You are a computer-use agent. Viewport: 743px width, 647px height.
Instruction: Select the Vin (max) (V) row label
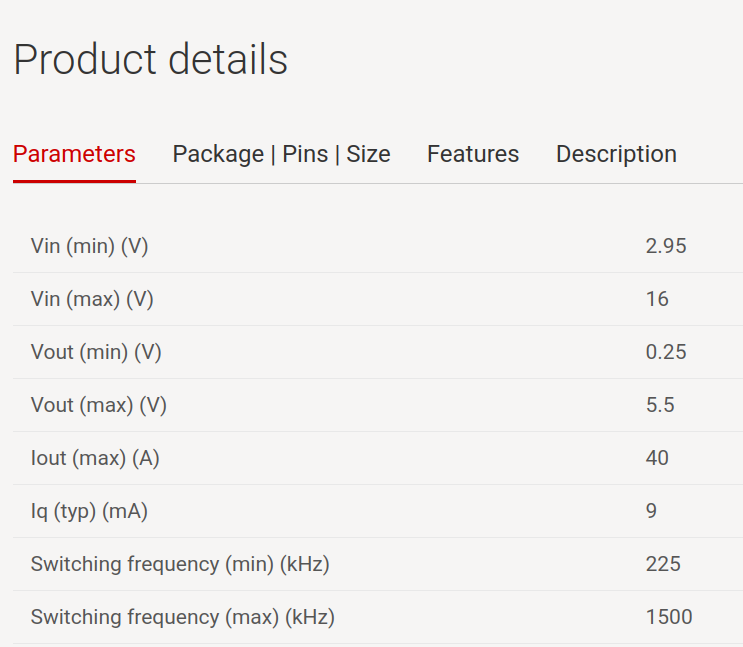click(92, 299)
